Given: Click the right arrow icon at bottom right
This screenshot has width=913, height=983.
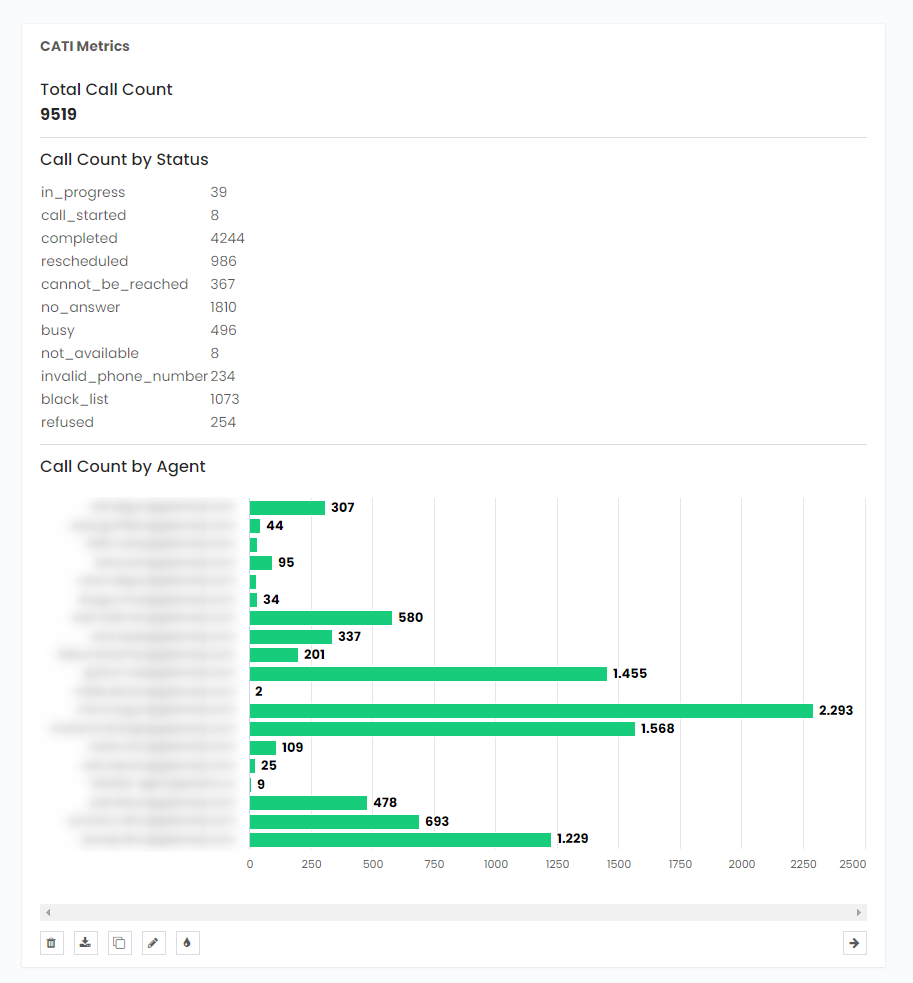Looking at the screenshot, I should click(x=854, y=942).
